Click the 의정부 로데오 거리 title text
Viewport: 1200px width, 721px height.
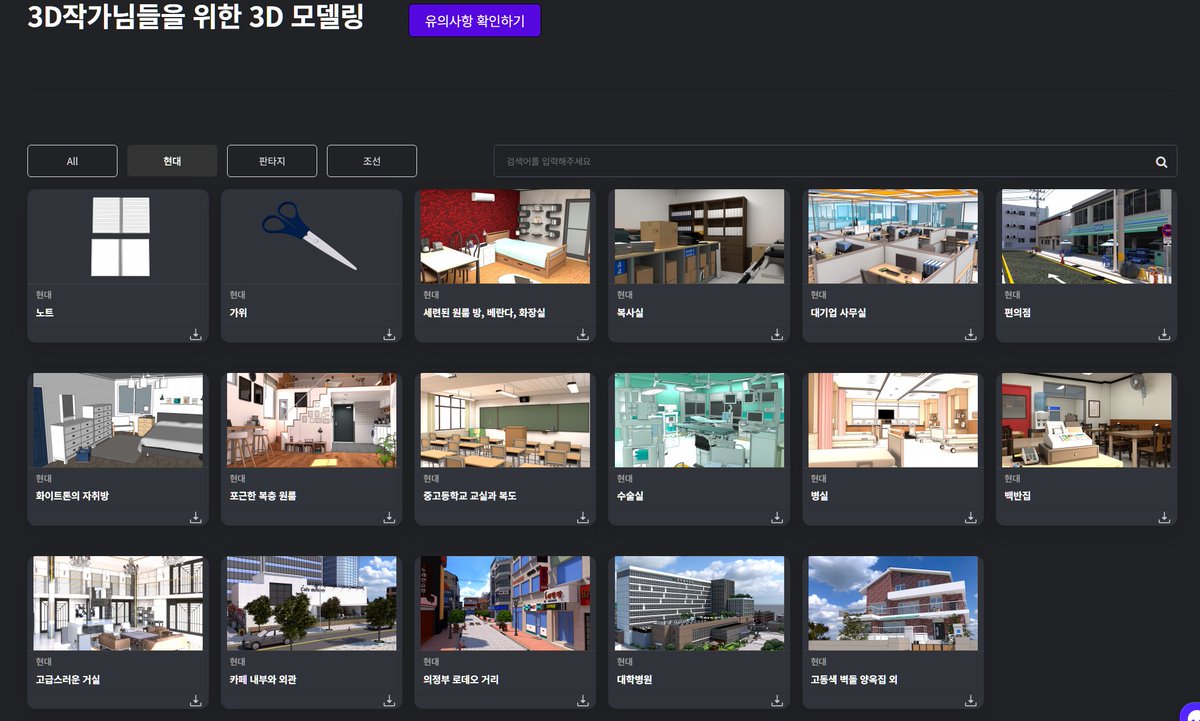tap(461, 680)
